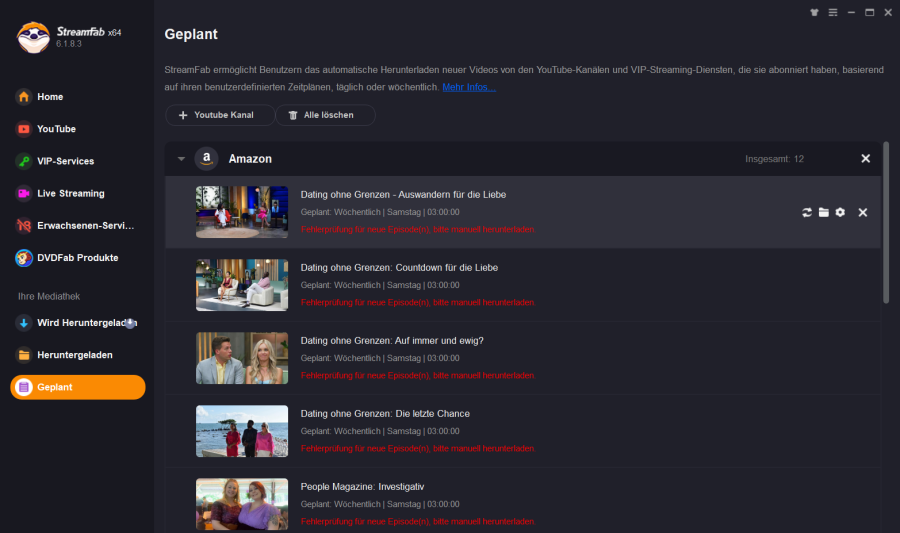Click the StreamFab sloth logo

click(x=33, y=38)
